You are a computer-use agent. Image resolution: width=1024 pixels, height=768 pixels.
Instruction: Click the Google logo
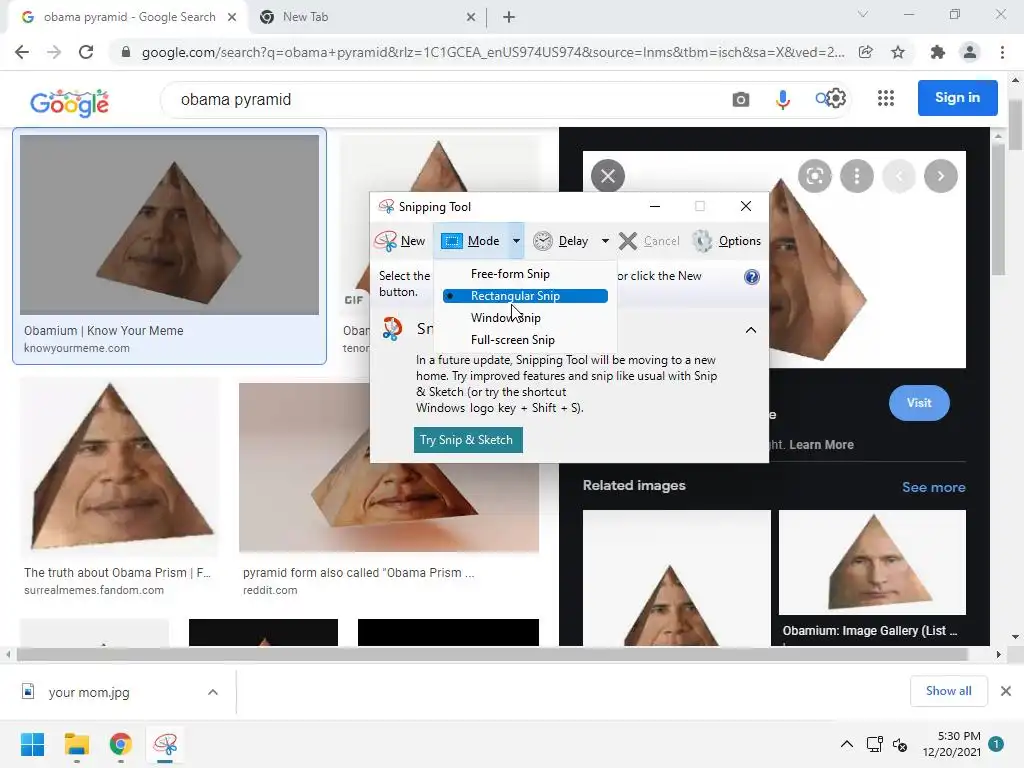pos(70,103)
